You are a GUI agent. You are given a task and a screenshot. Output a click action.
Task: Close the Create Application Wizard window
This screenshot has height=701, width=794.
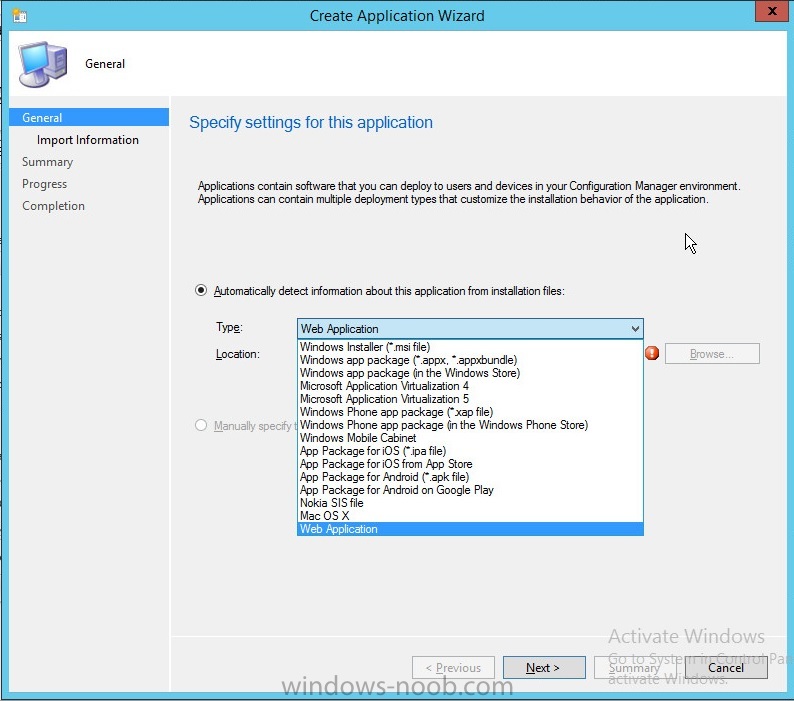point(771,11)
